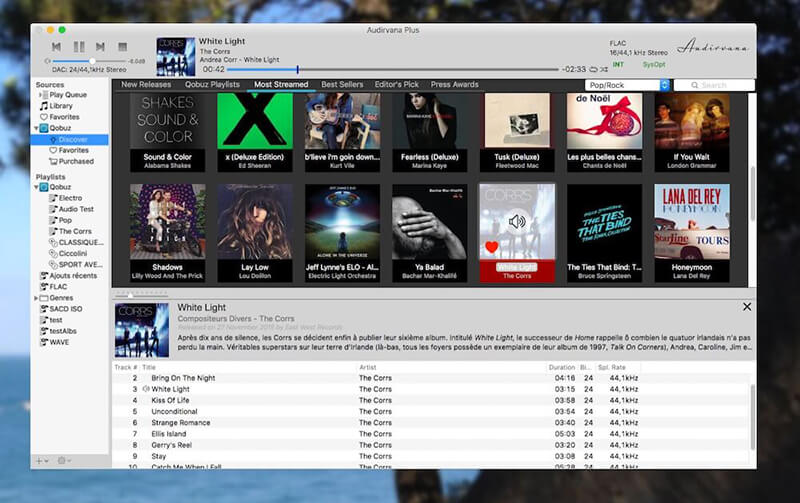
Task: Click the red heart on White Light album
Action: coord(491,247)
